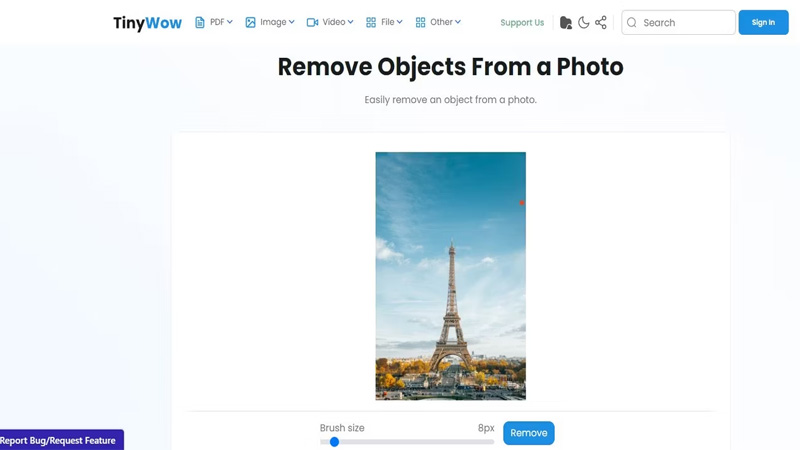Click the Image picture icon in navbar
The image size is (800, 450).
251,22
